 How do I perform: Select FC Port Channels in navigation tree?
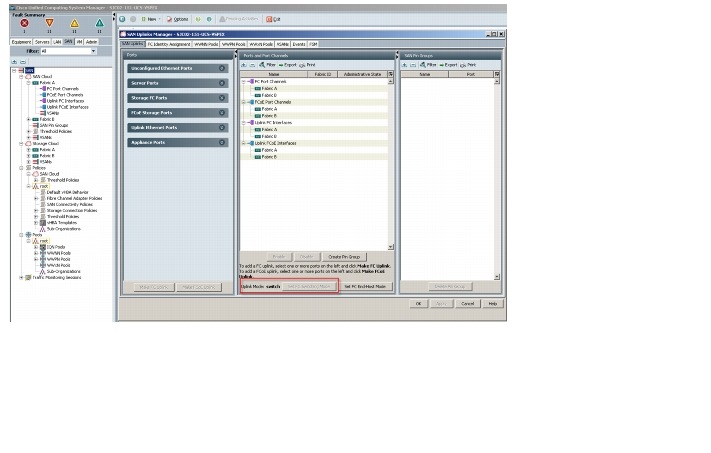(63, 89)
